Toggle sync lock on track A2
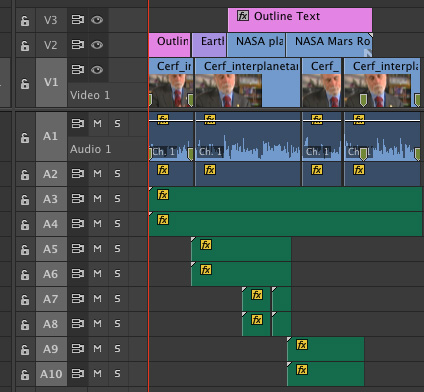Screen dimensions: 424x392 (78, 173)
